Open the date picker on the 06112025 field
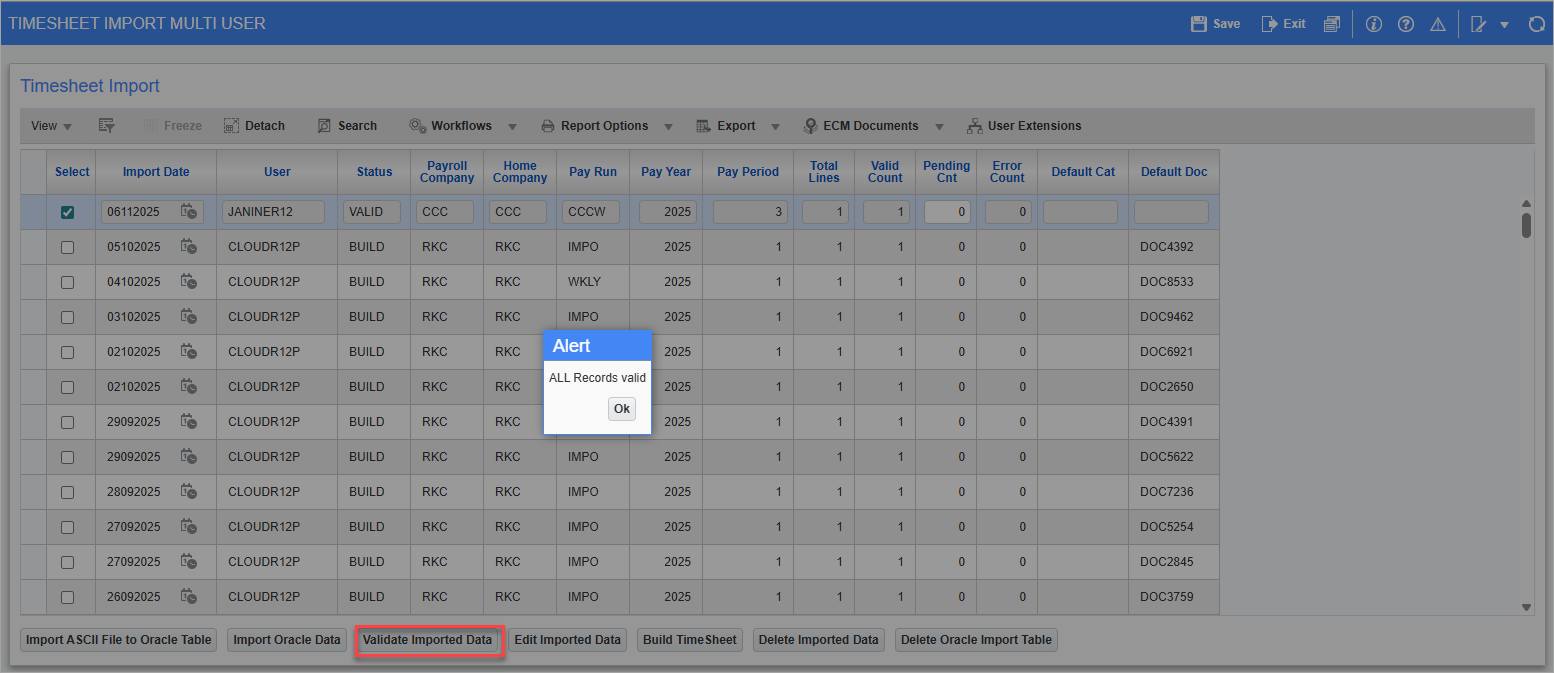Image resolution: width=1554 pixels, height=673 pixels. [190, 212]
